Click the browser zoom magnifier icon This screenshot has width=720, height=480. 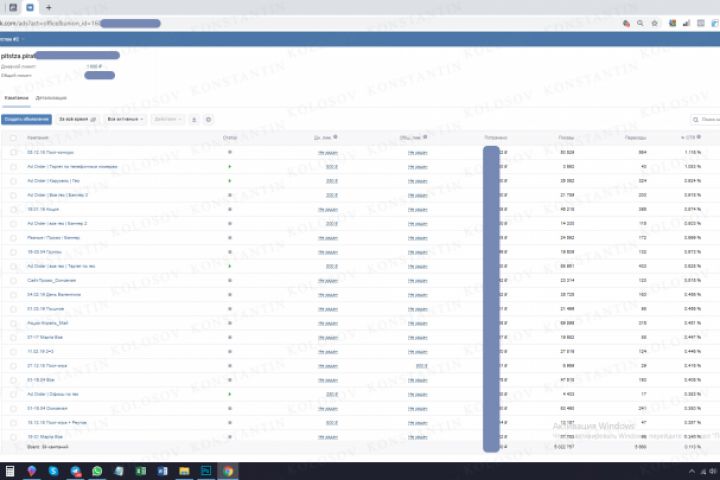(640, 23)
